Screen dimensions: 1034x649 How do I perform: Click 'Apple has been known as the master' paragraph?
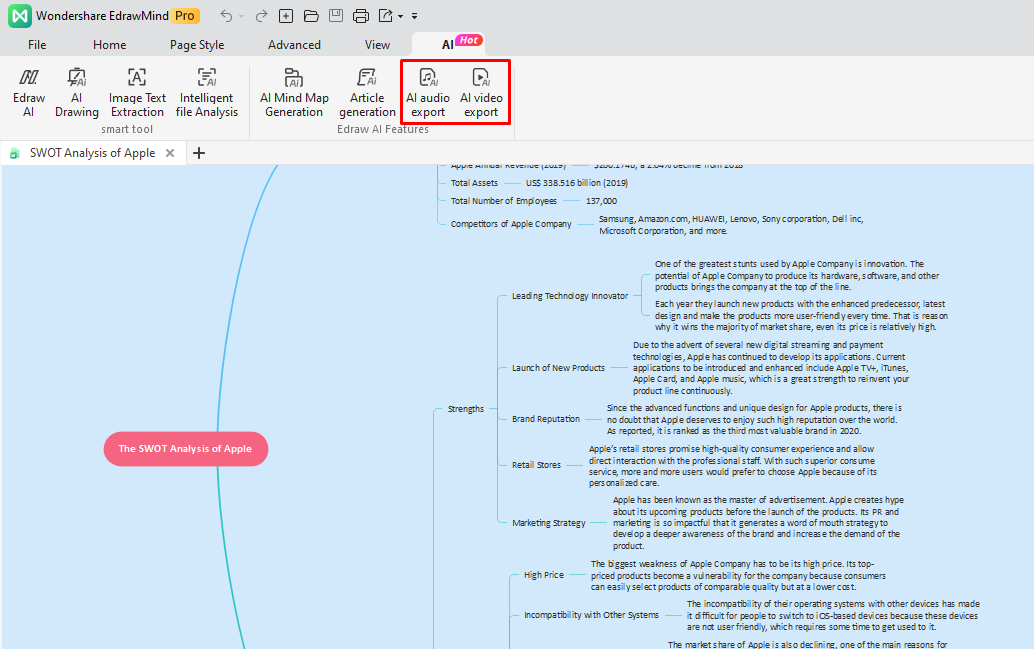tap(758, 523)
